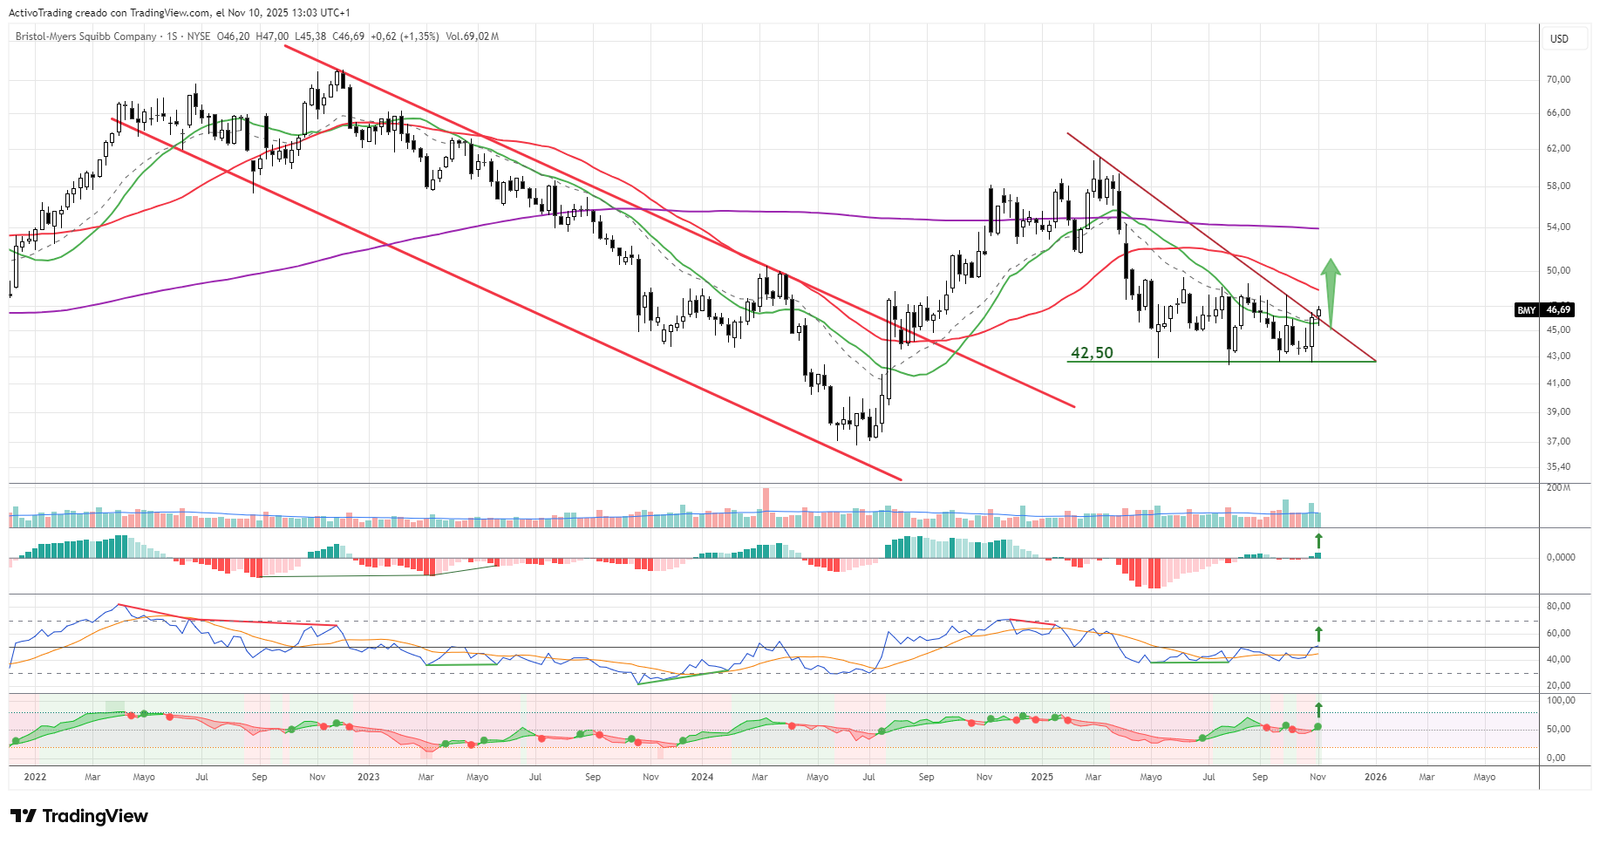Image resolution: width=1600 pixels, height=842 pixels.
Task: Click the Bristol-Myers Squibb Company symbol title
Action: (86, 37)
